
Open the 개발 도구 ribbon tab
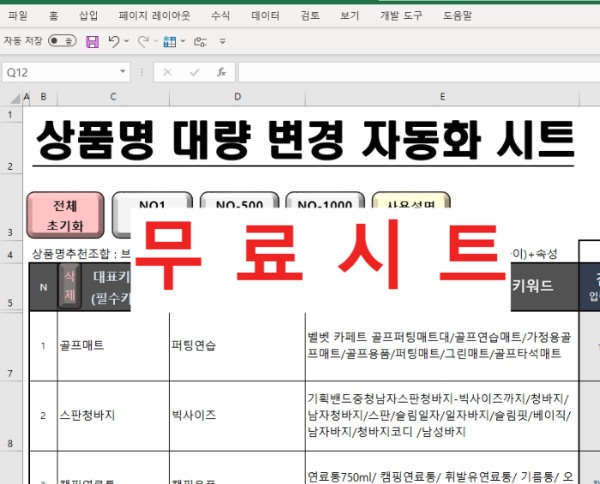tap(401, 16)
